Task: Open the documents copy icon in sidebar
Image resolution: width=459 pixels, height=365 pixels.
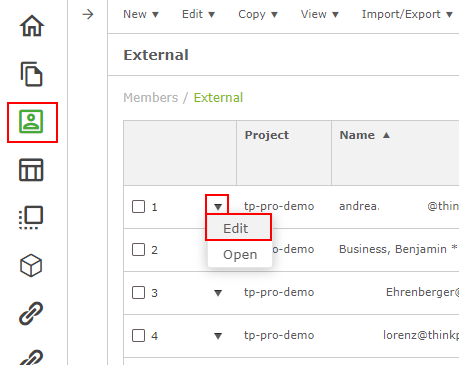Action: (x=32, y=74)
